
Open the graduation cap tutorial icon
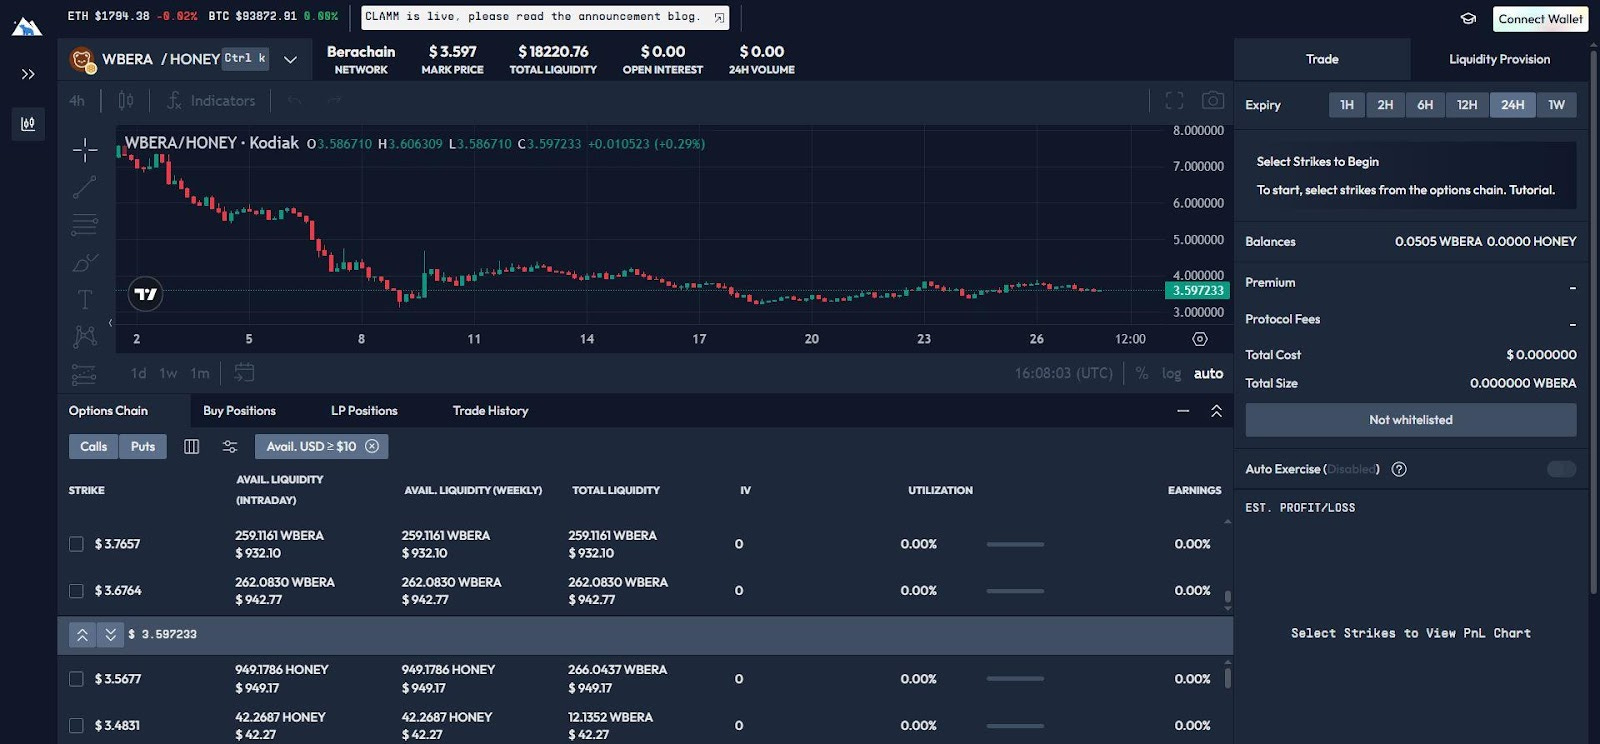(x=1468, y=18)
